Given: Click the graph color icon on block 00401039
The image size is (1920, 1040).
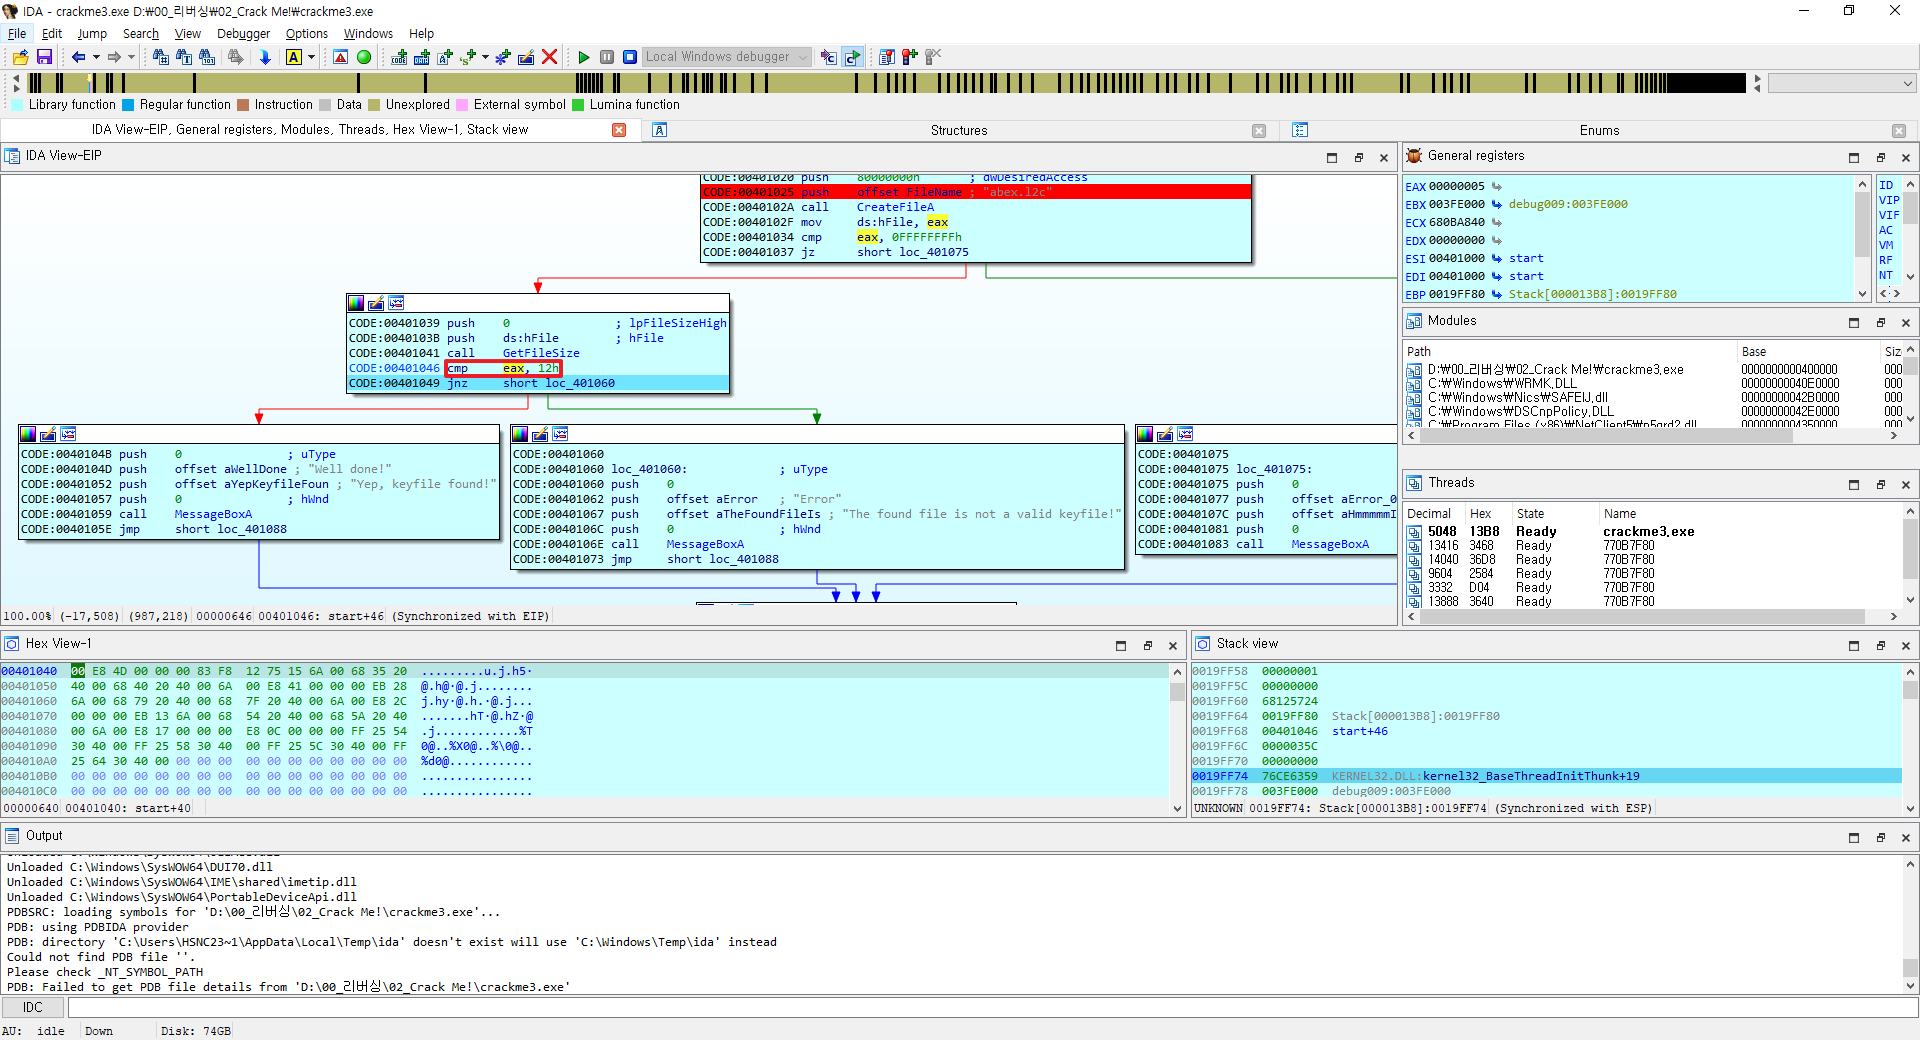Looking at the screenshot, I should [356, 303].
